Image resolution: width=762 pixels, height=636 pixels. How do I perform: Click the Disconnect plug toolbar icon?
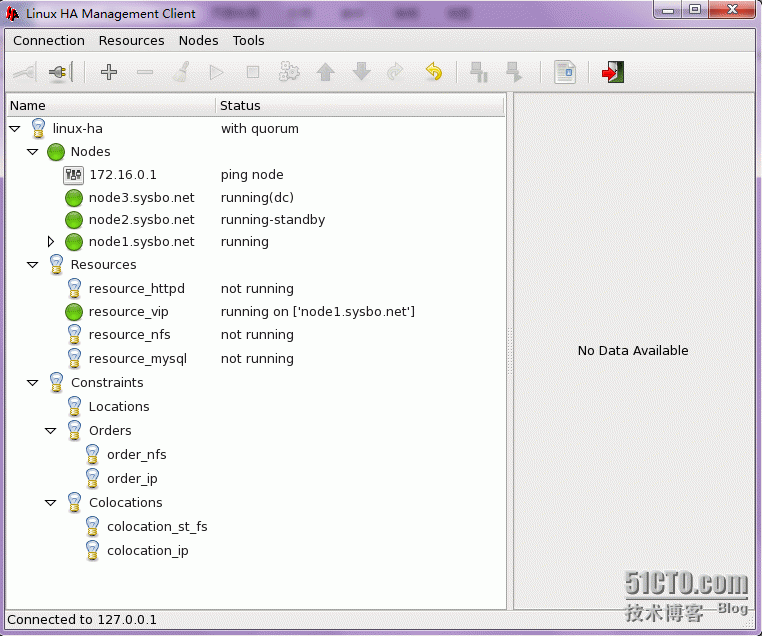coord(61,73)
